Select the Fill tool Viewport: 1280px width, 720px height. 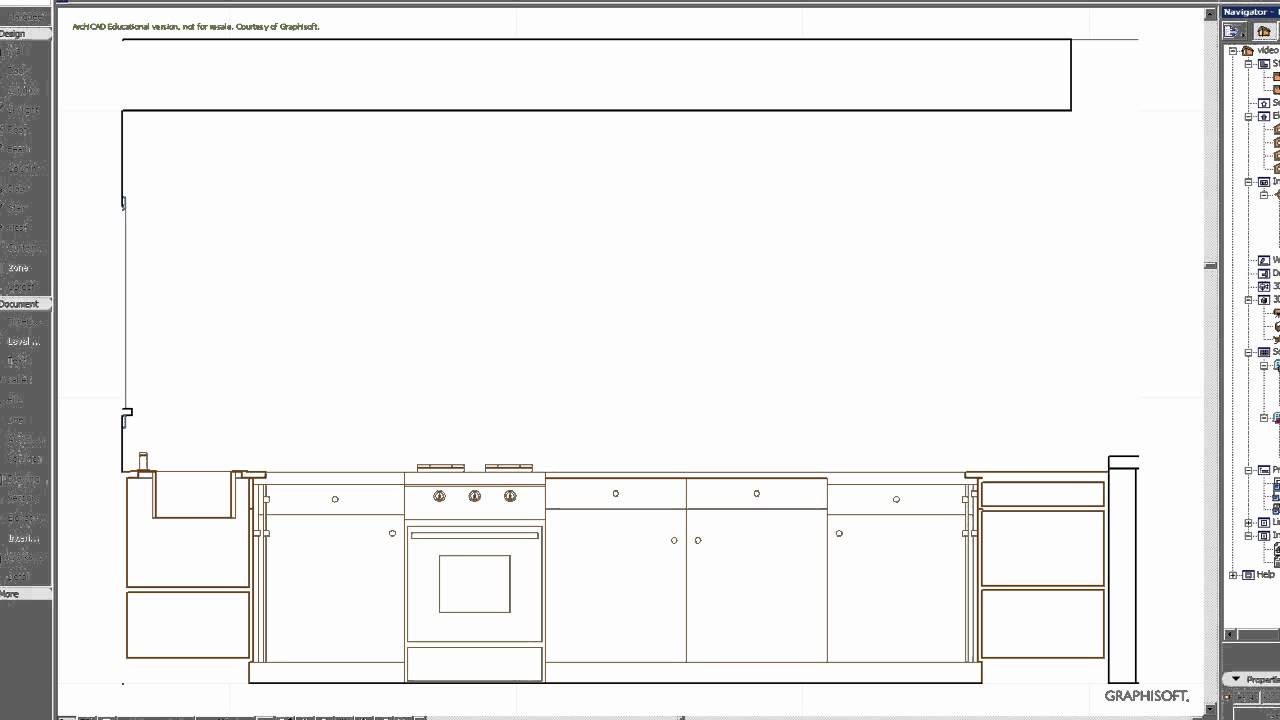(x=25, y=400)
